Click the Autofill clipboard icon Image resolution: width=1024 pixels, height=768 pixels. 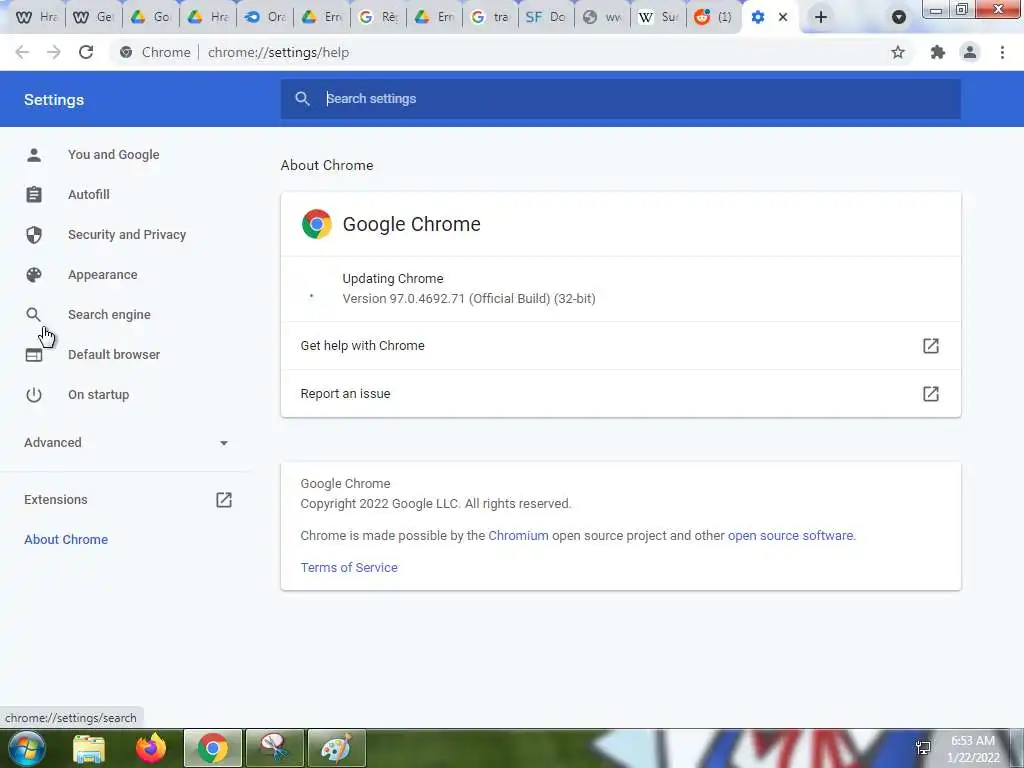click(x=34, y=195)
